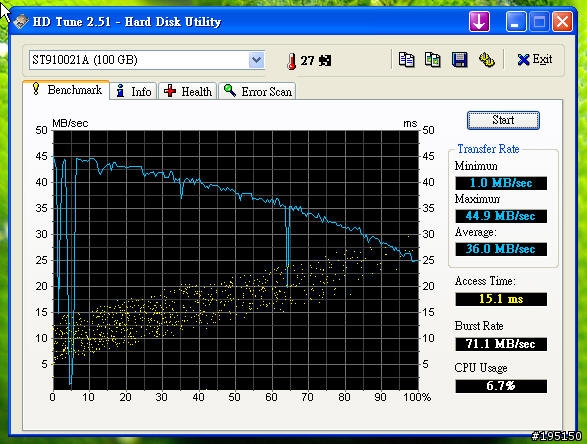Select the Benchmark tab
The height and width of the screenshot is (444, 587).
(66, 90)
